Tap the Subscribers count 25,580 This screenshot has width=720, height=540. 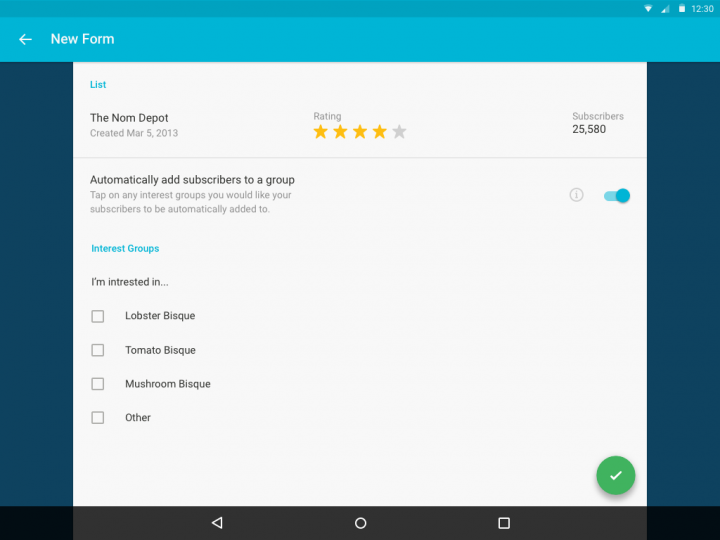pos(589,129)
